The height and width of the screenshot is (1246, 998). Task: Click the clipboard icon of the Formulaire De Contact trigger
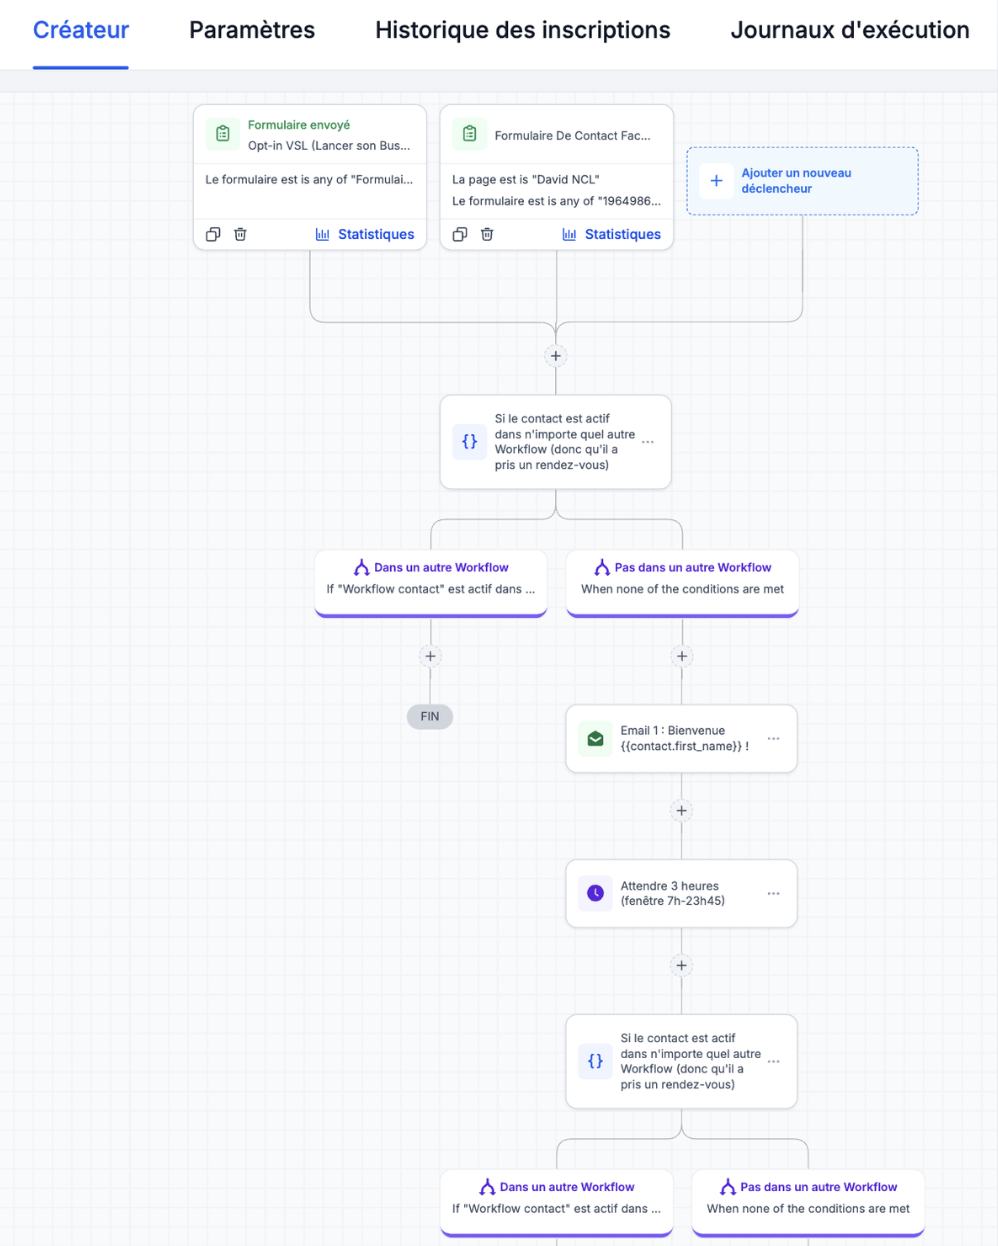coord(469,134)
